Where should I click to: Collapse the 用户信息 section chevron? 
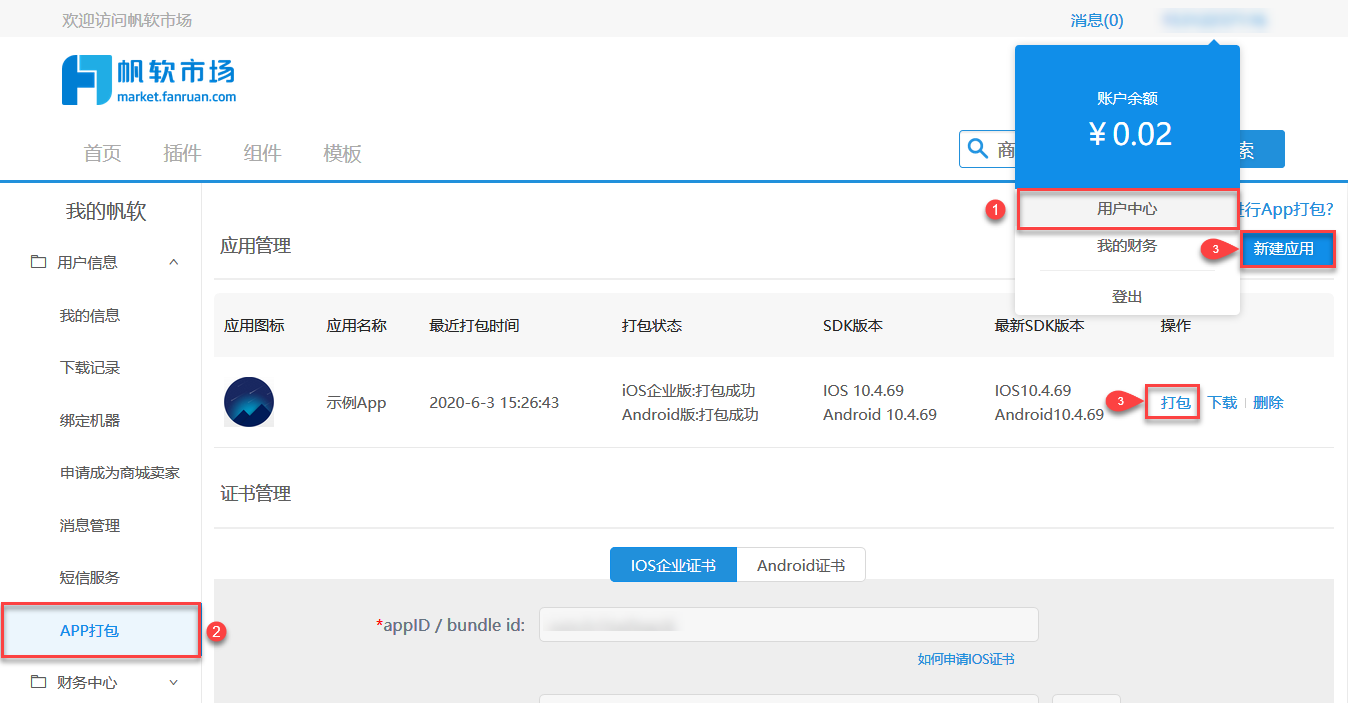tap(174, 262)
